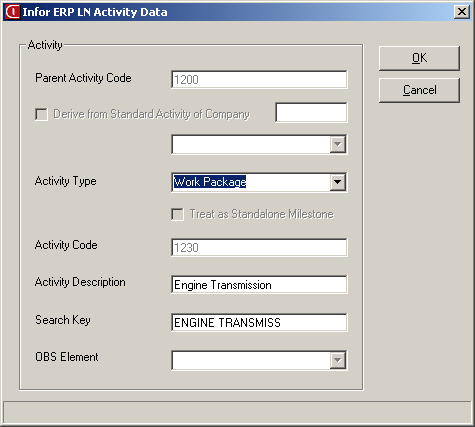Click inside the OBS Element combo field
Image resolution: width=475 pixels, height=427 pixels.
(x=251, y=360)
